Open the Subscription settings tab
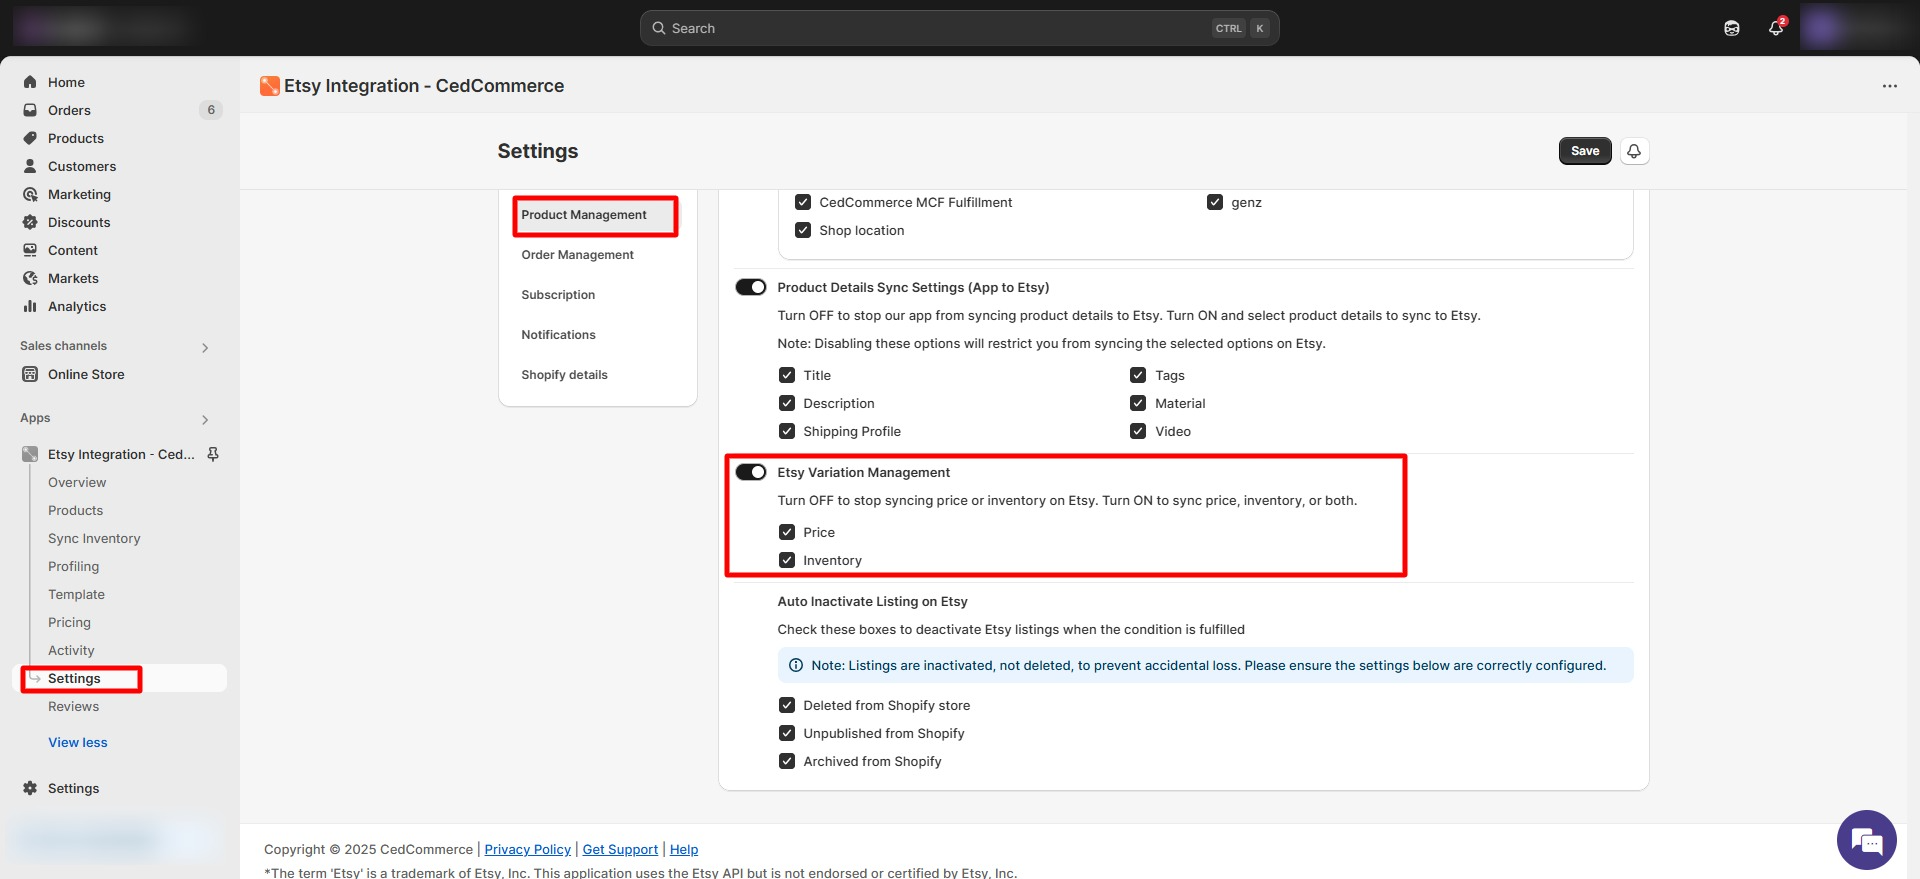Screen dimensions: 1920x879 pos(558,295)
